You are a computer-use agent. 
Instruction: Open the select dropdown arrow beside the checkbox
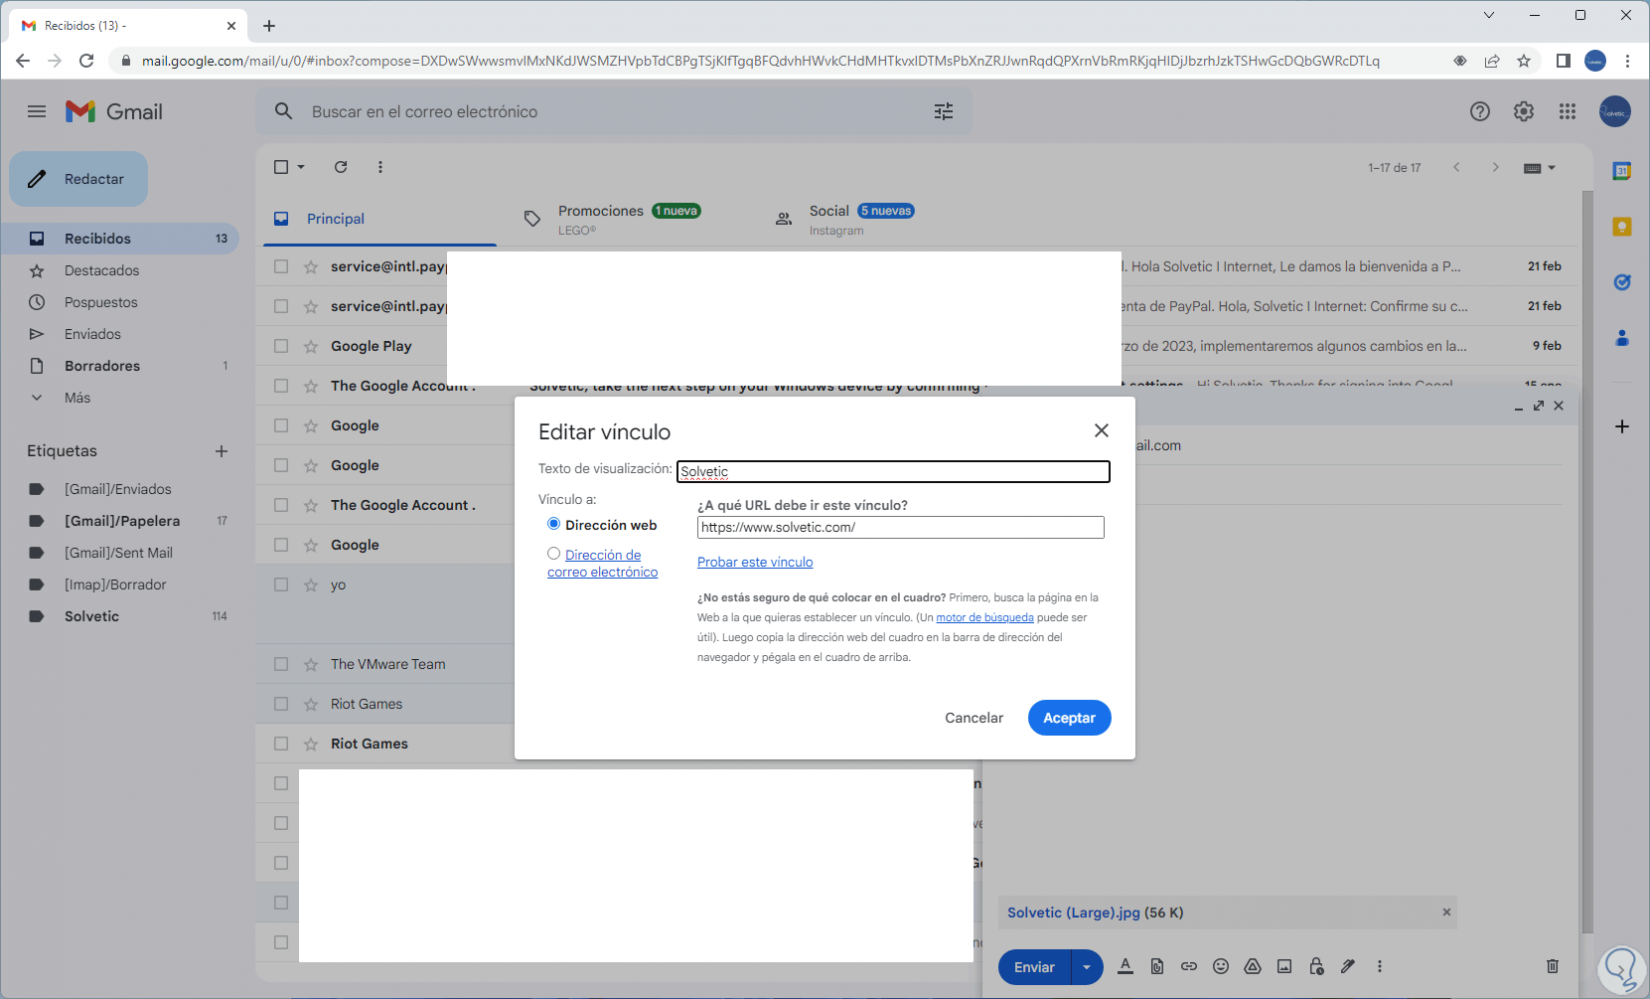[x=301, y=167]
